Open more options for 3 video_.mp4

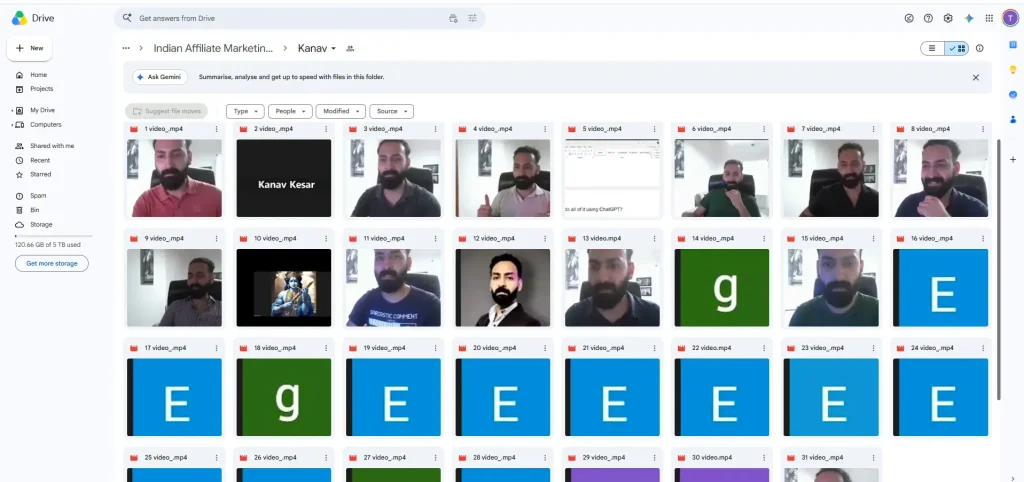[436, 129]
